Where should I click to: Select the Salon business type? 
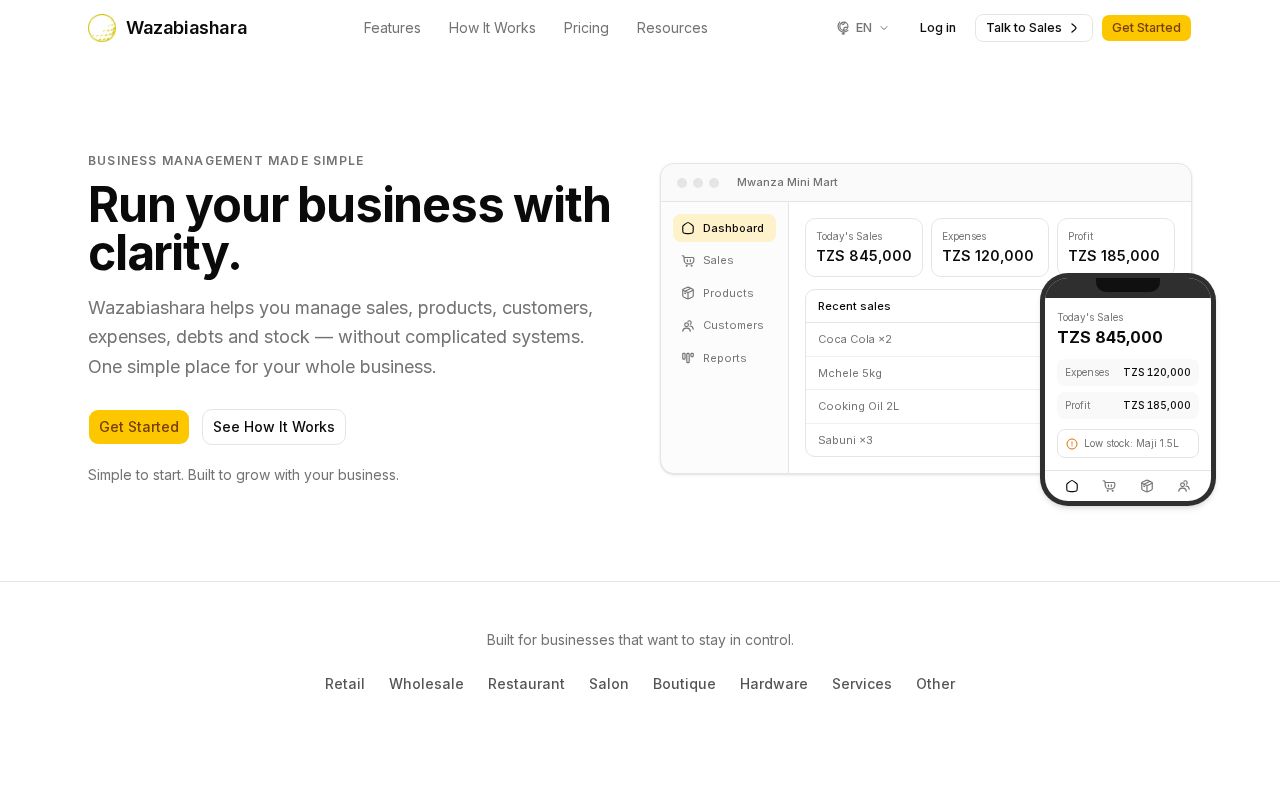point(609,684)
